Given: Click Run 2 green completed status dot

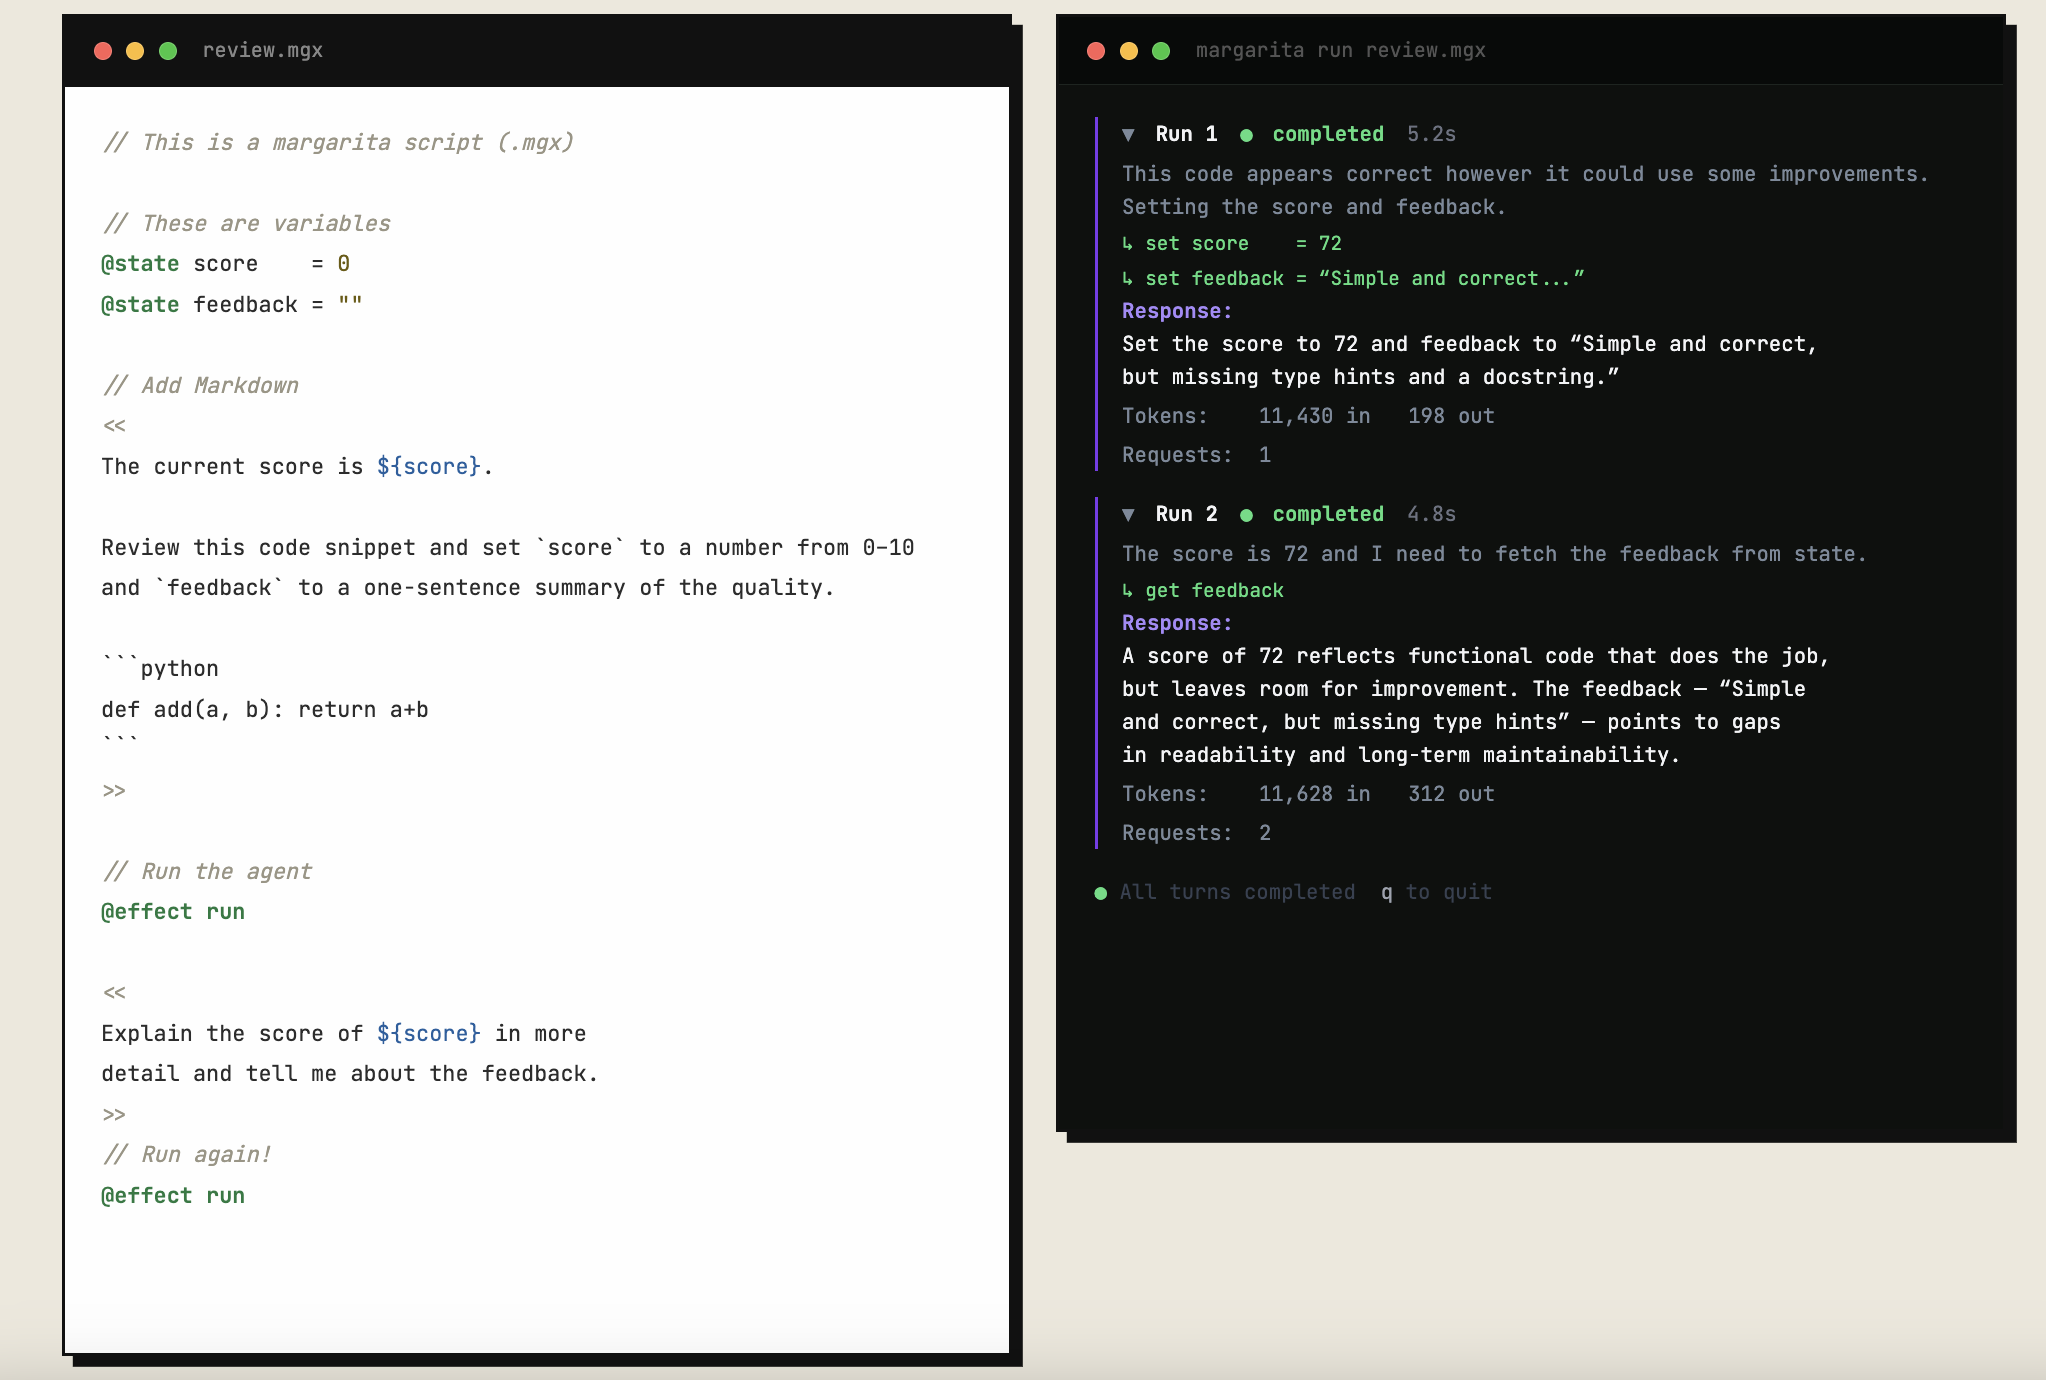Looking at the screenshot, I should [1246, 515].
